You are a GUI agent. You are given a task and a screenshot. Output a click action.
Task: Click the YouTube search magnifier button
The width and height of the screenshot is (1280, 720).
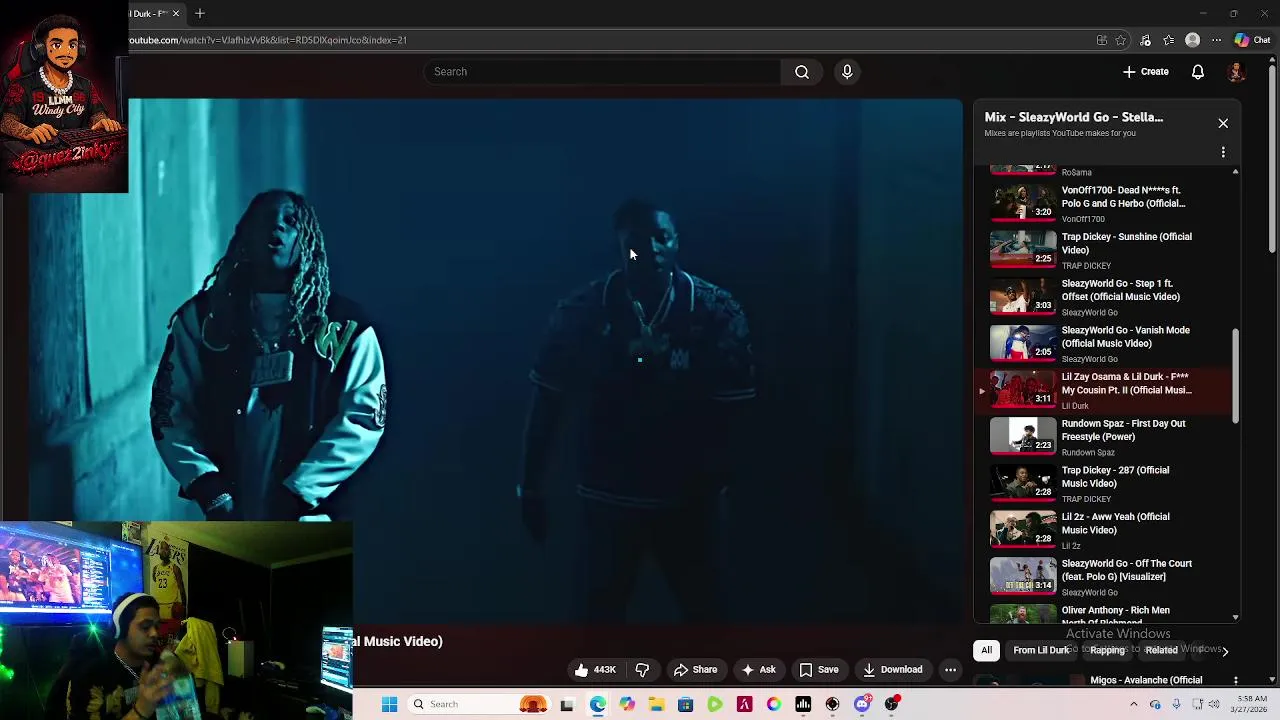pyautogui.click(x=802, y=72)
